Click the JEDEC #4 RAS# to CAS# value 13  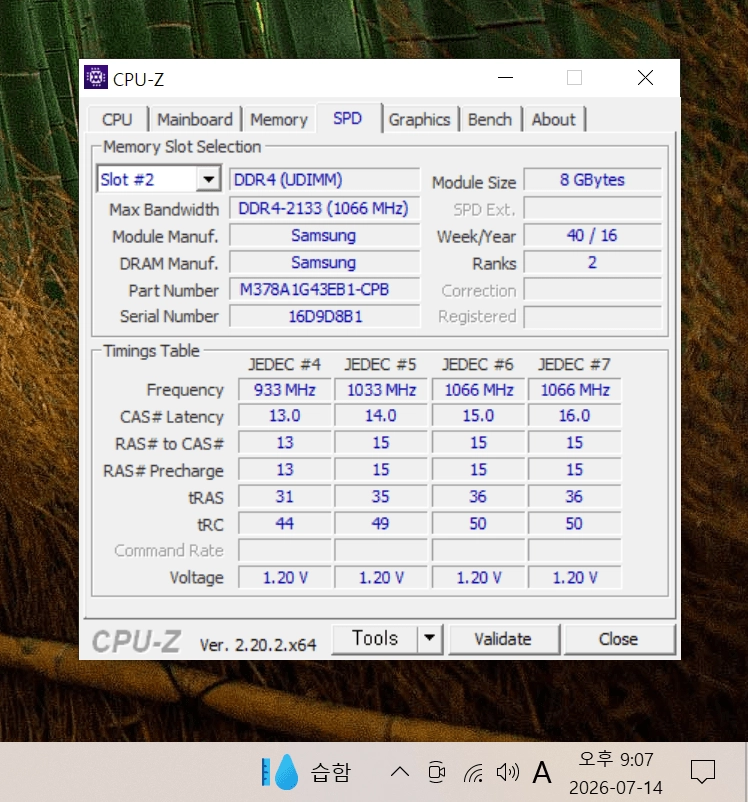tap(284, 442)
